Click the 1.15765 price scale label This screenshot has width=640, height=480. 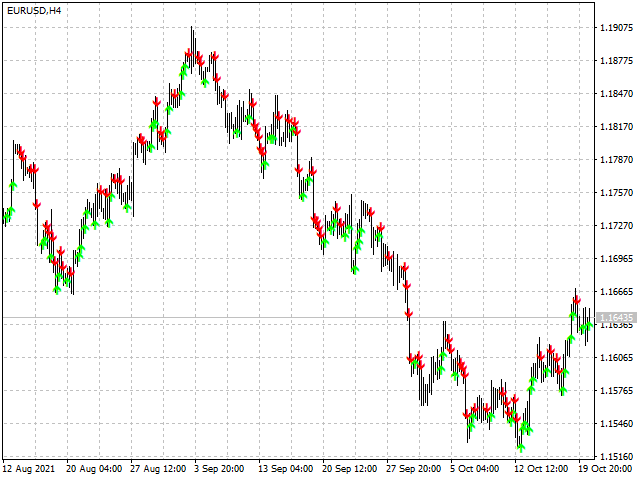pyautogui.click(x=616, y=391)
